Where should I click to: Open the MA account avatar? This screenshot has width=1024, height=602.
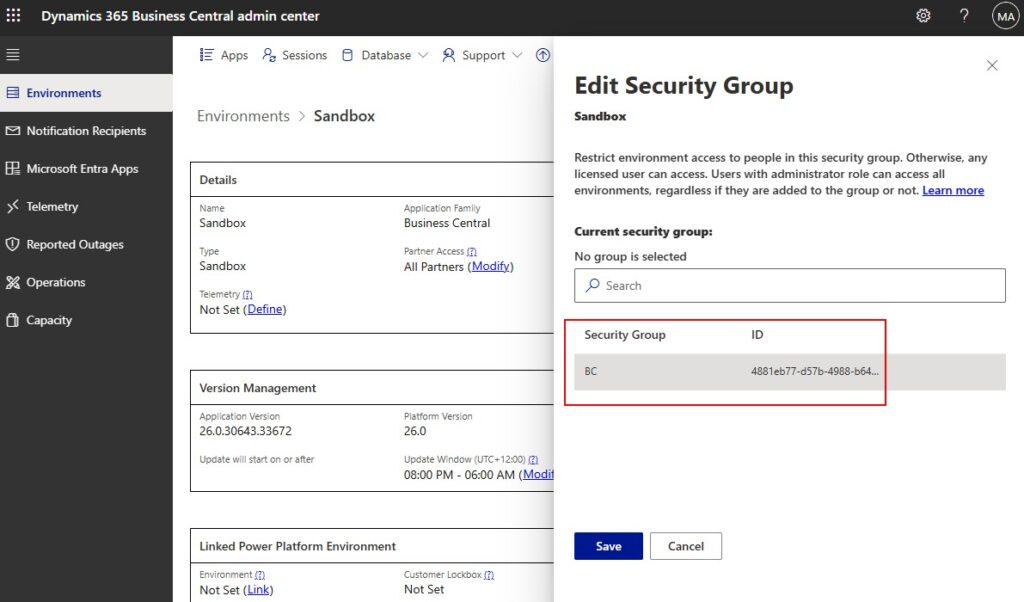click(1006, 16)
